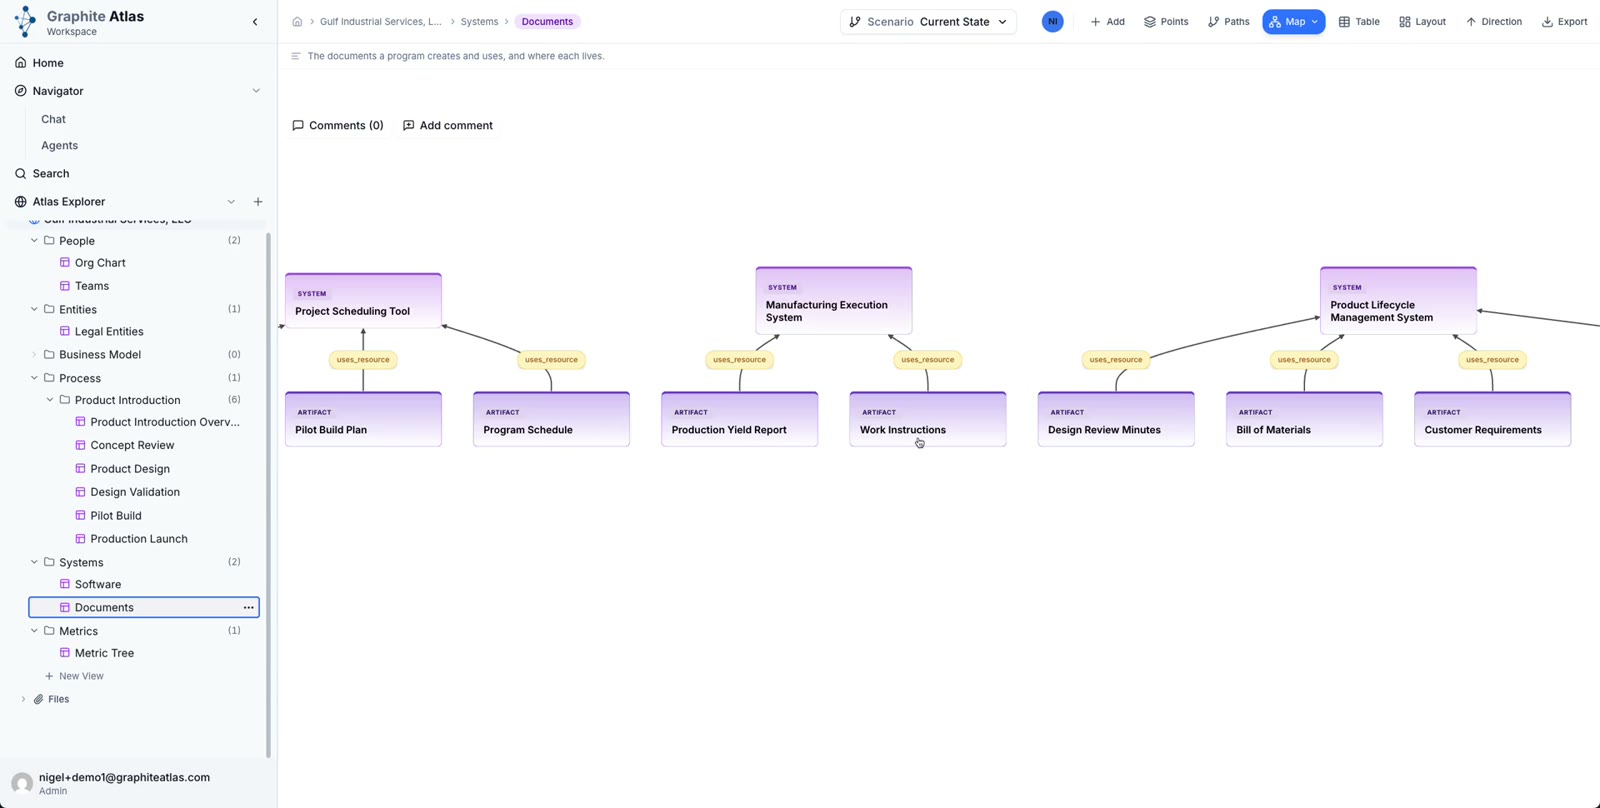The height and width of the screenshot is (808, 1600).
Task: Open the Documents row's more options menu
Action: [249, 608]
